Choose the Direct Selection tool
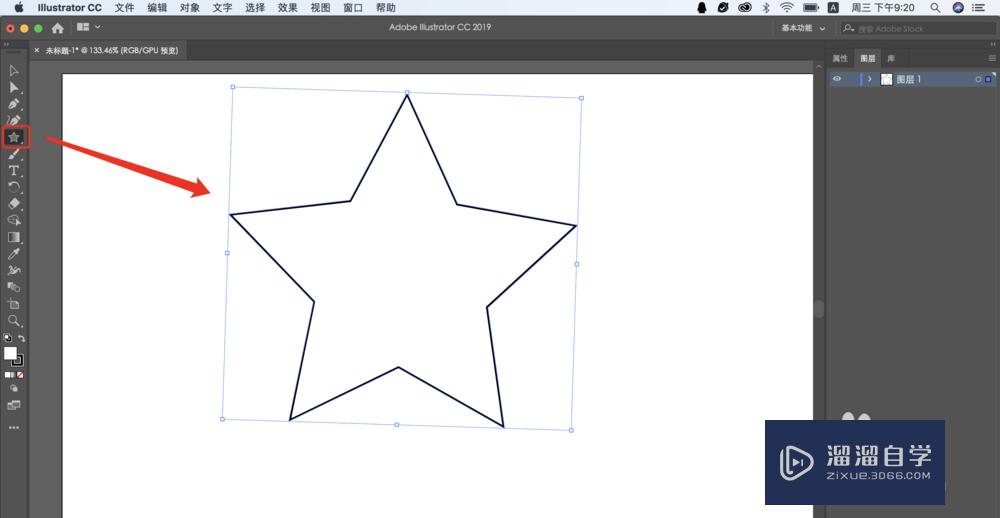The image size is (1000, 518). [14, 87]
